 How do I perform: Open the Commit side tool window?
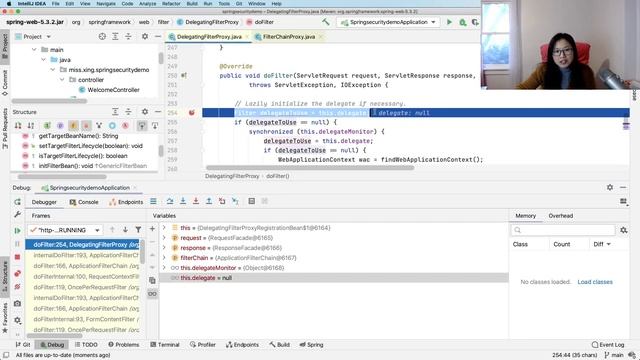pos(5,83)
